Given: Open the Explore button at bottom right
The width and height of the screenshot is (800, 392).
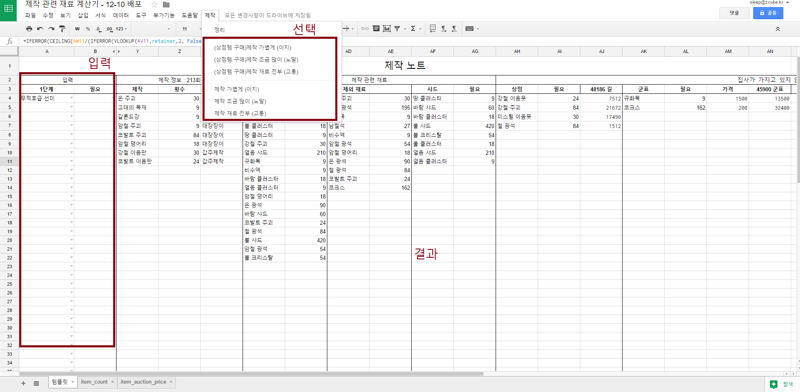Looking at the screenshot, I should [x=783, y=384].
